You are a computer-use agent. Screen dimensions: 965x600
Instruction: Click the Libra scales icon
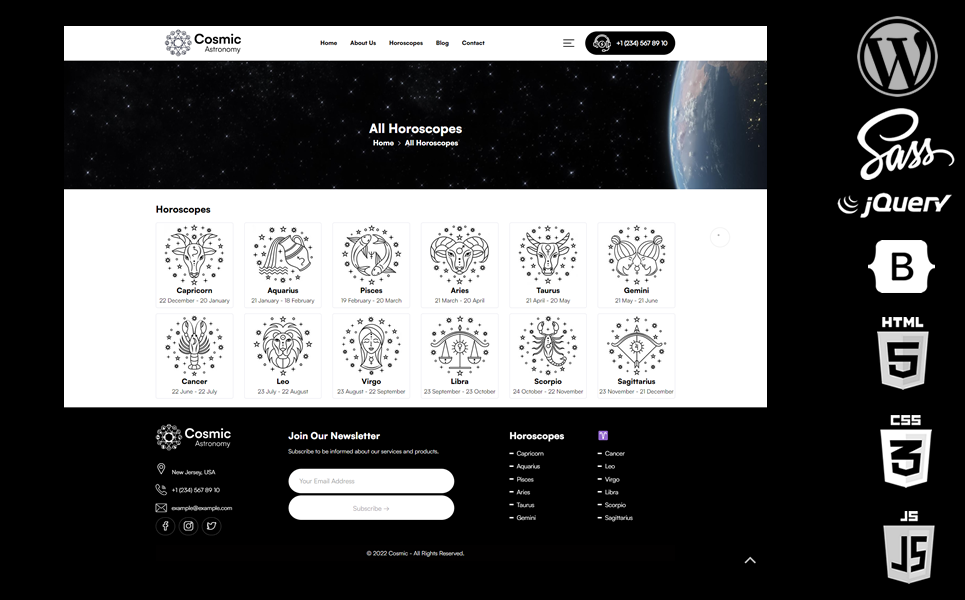(460, 346)
